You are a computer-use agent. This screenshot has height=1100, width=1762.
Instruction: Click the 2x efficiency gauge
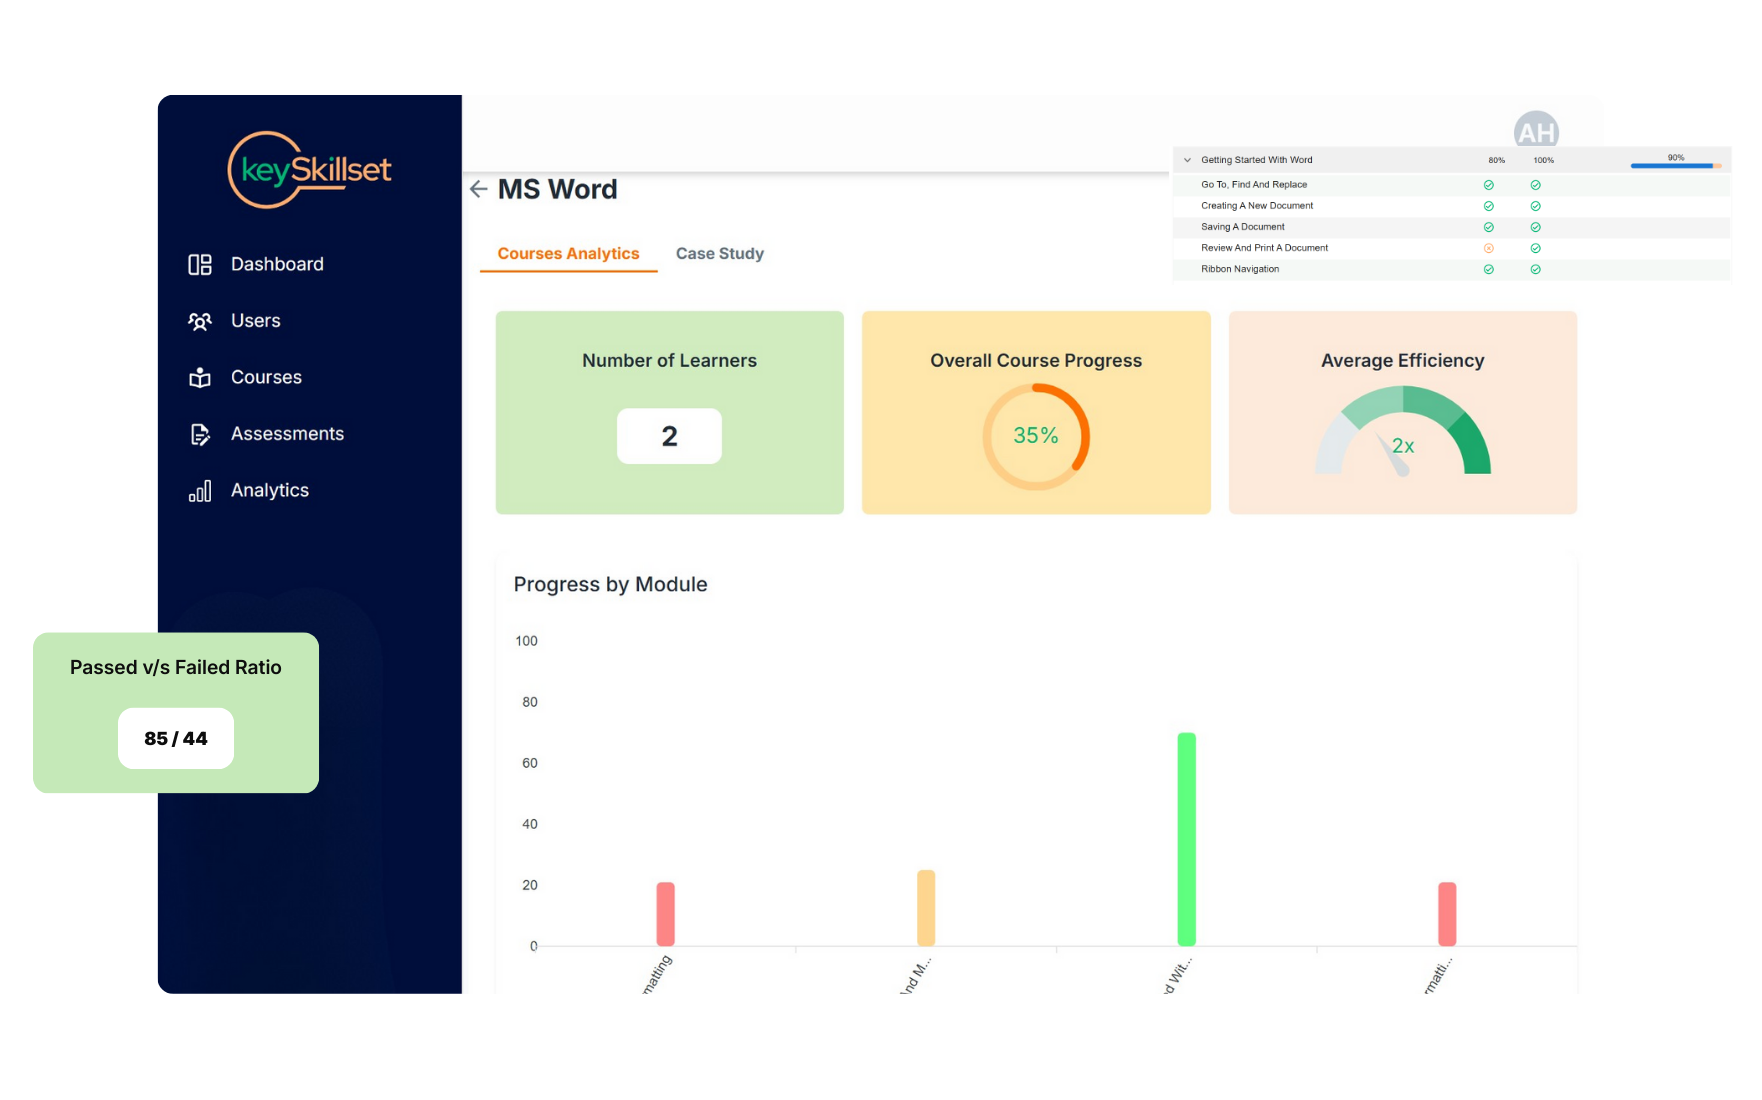point(1402,432)
